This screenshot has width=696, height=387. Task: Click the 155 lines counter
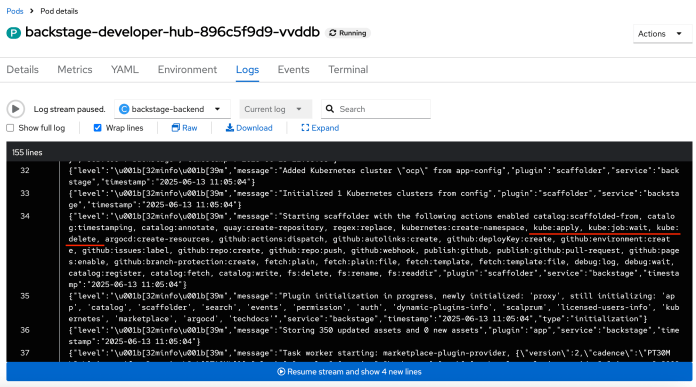tap(27, 152)
